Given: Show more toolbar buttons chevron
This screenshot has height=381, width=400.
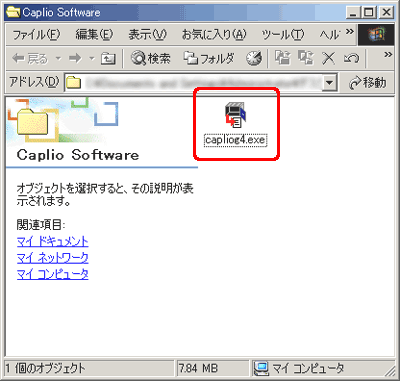Looking at the screenshot, I should (x=388, y=54).
